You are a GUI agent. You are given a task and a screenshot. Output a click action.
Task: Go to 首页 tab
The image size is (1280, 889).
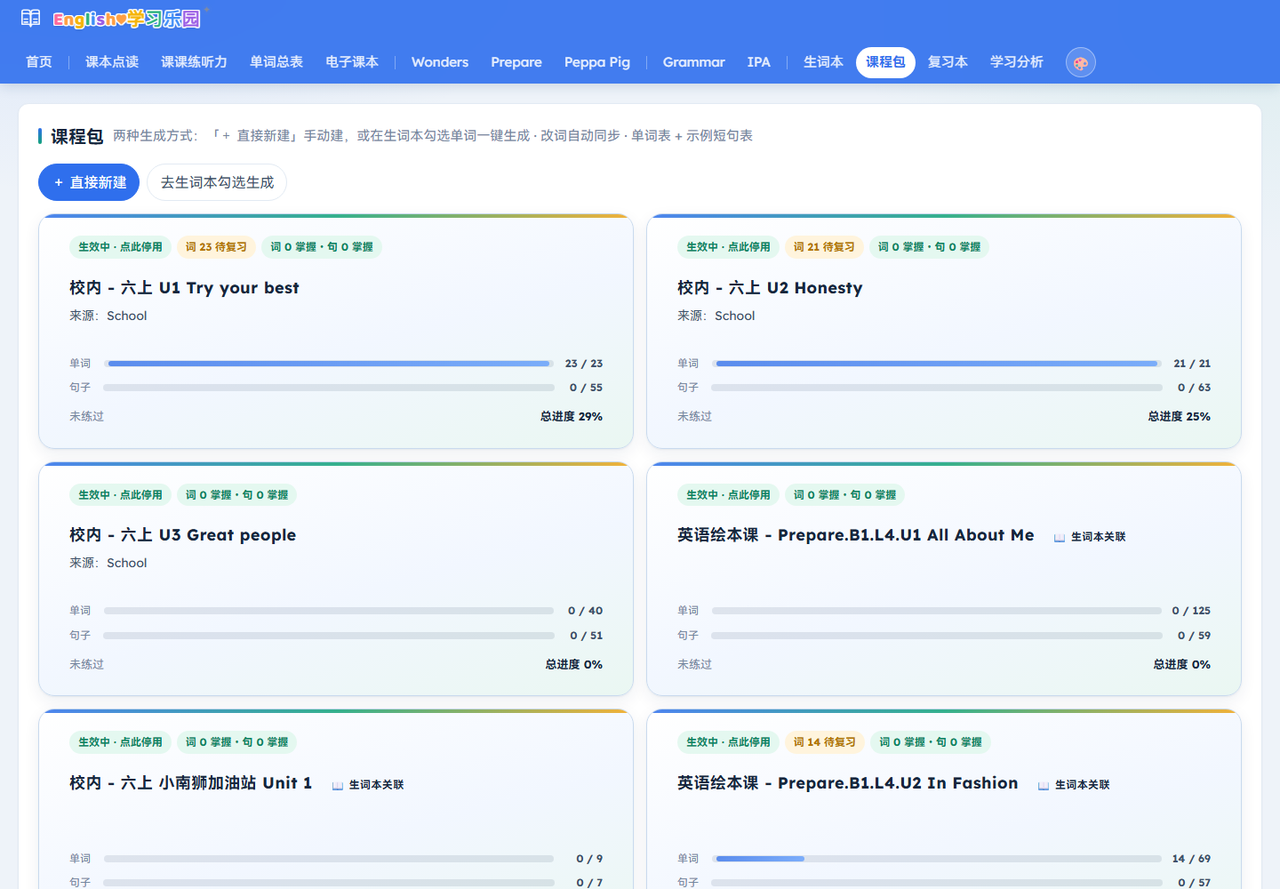(x=39, y=62)
